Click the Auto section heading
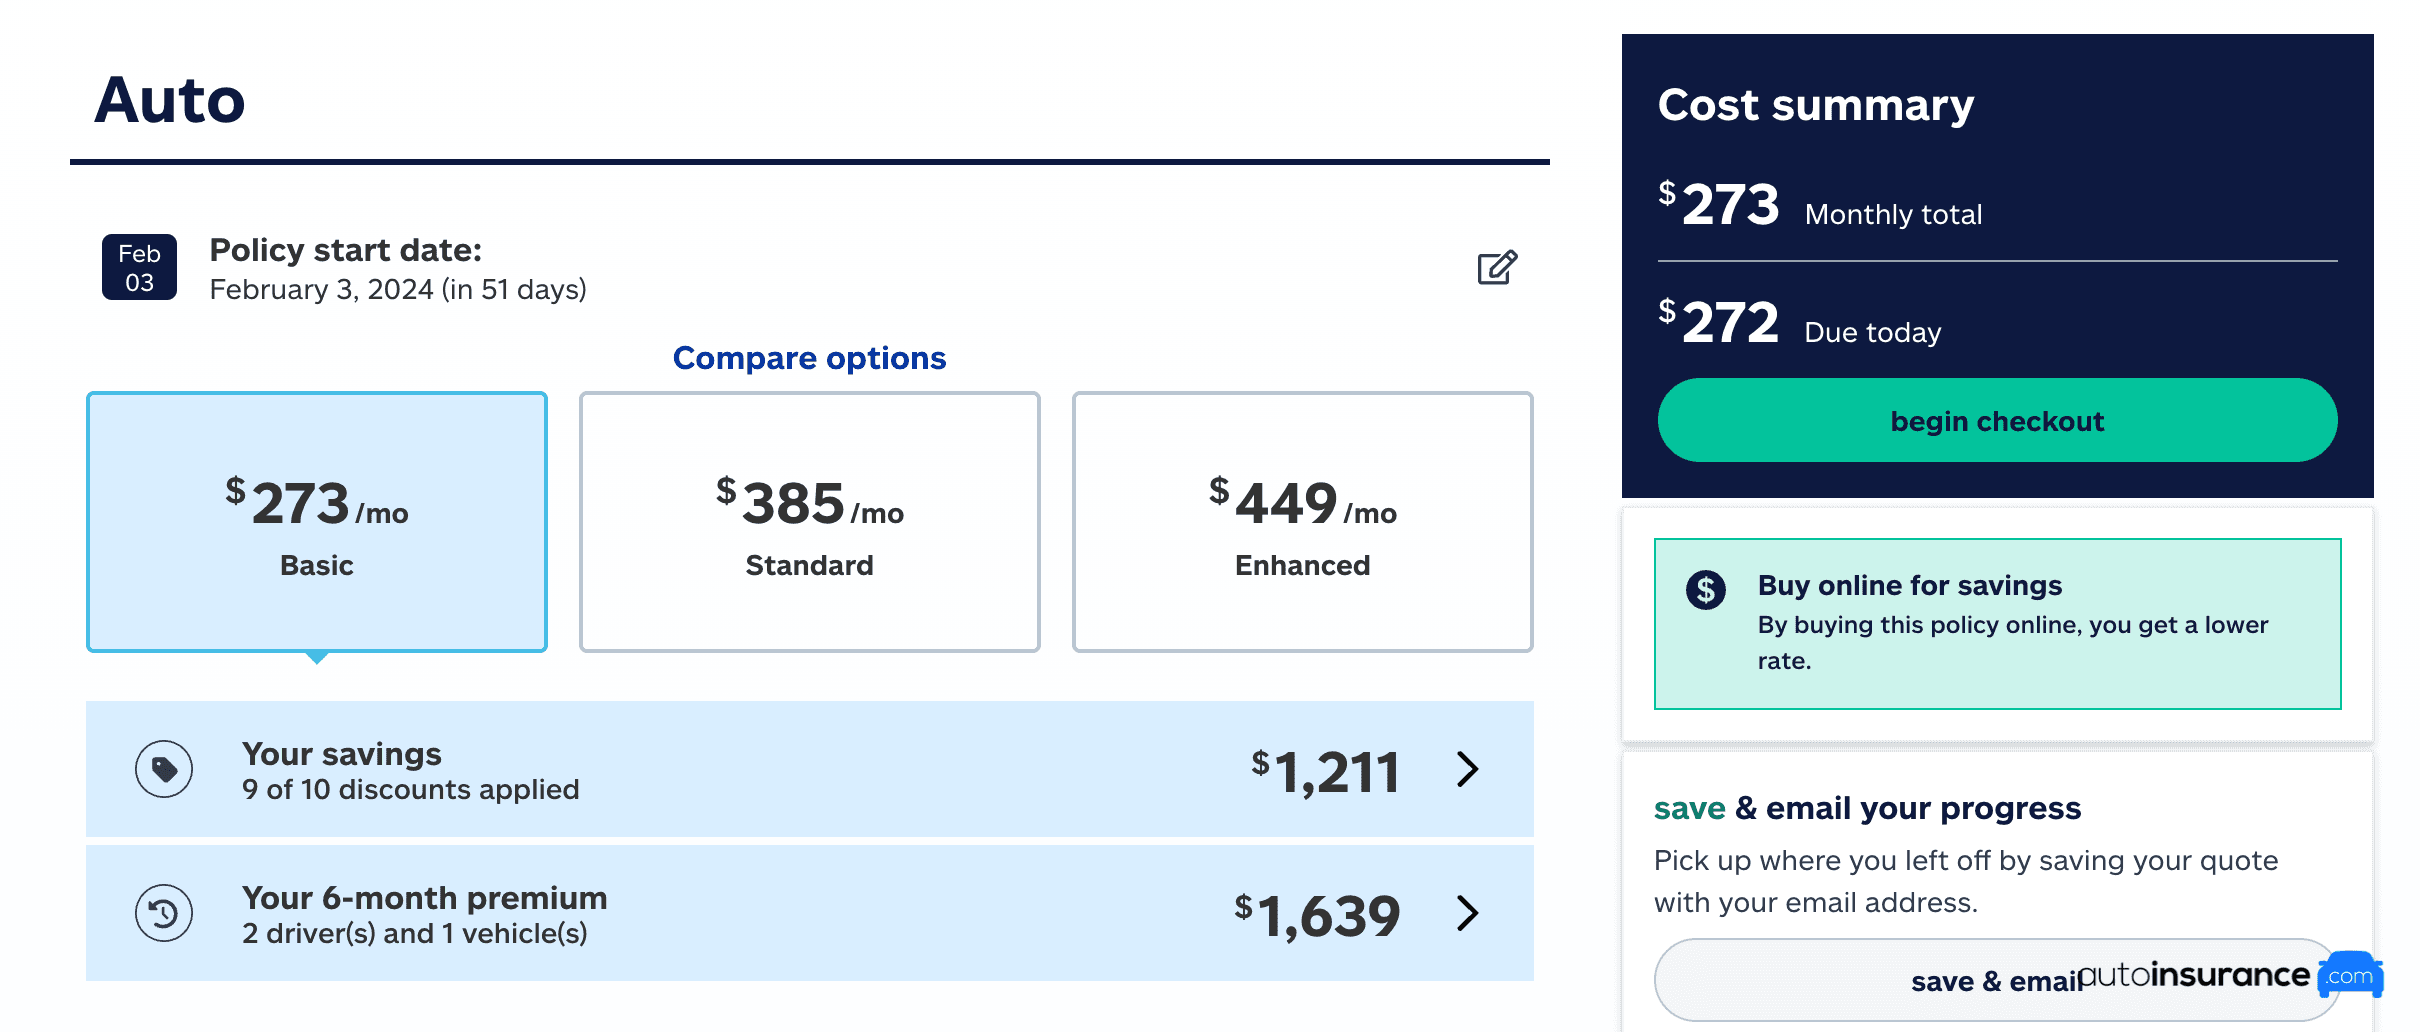This screenshot has width=2420, height=1032. [170, 100]
